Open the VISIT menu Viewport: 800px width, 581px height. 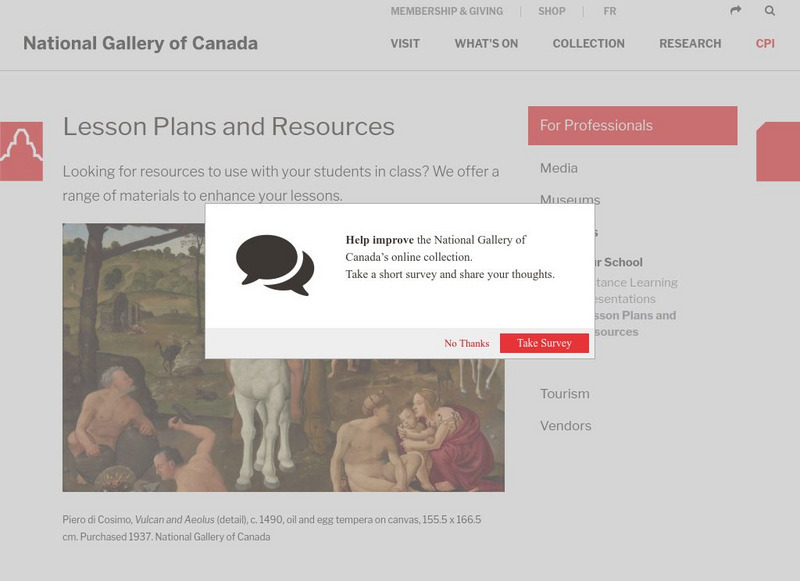tap(405, 44)
